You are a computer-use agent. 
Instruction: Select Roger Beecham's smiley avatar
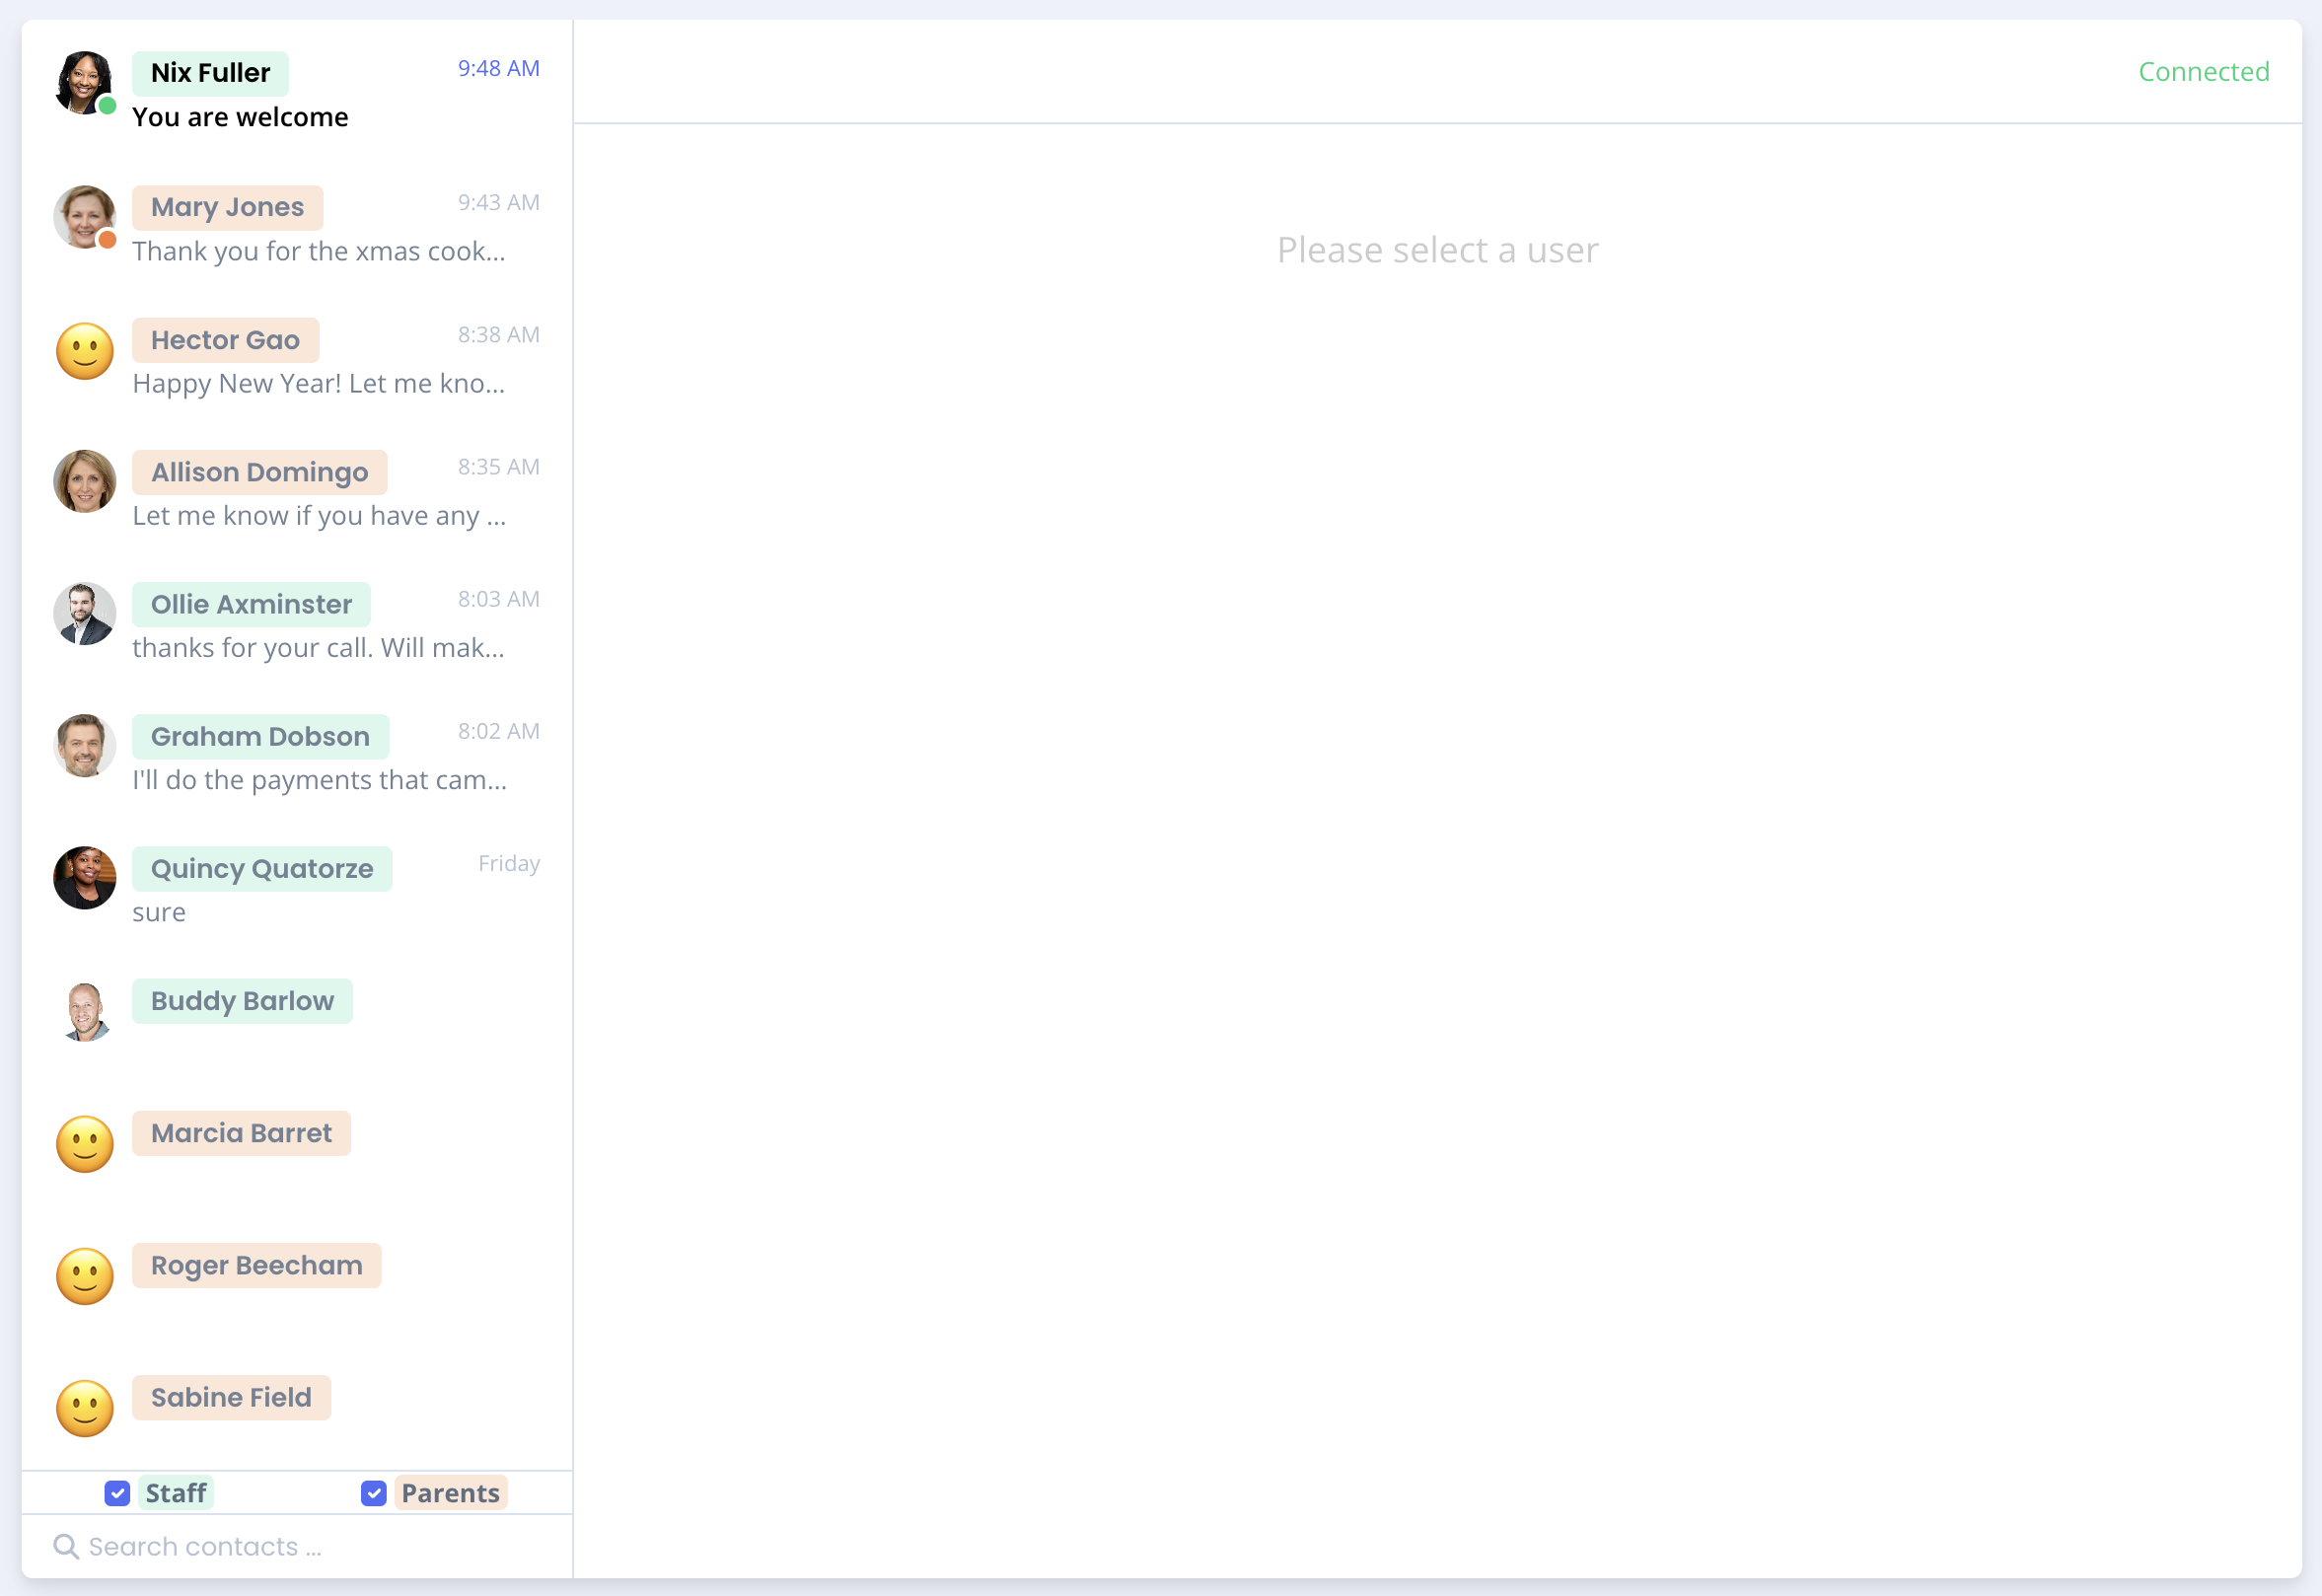(x=84, y=1276)
